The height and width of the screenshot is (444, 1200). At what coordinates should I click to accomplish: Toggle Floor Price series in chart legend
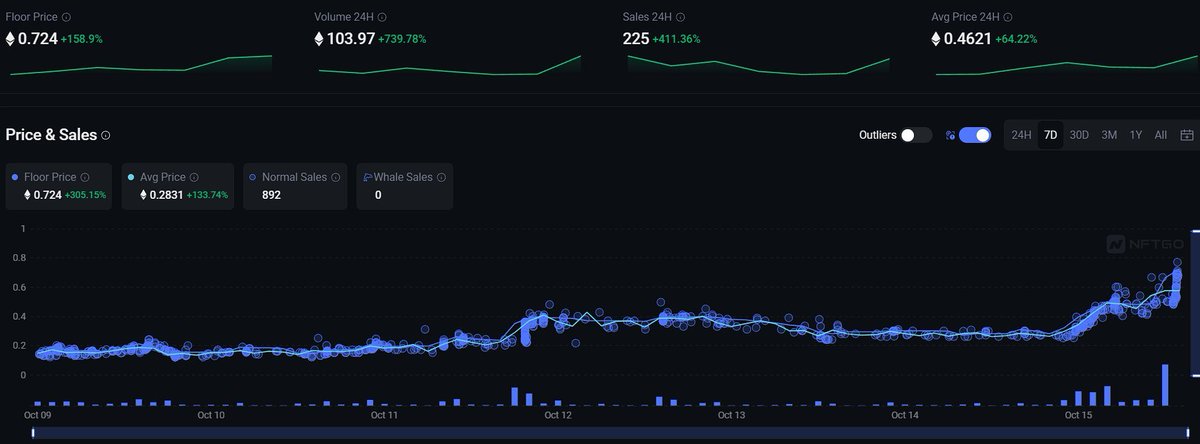pyautogui.click(x=60, y=186)
